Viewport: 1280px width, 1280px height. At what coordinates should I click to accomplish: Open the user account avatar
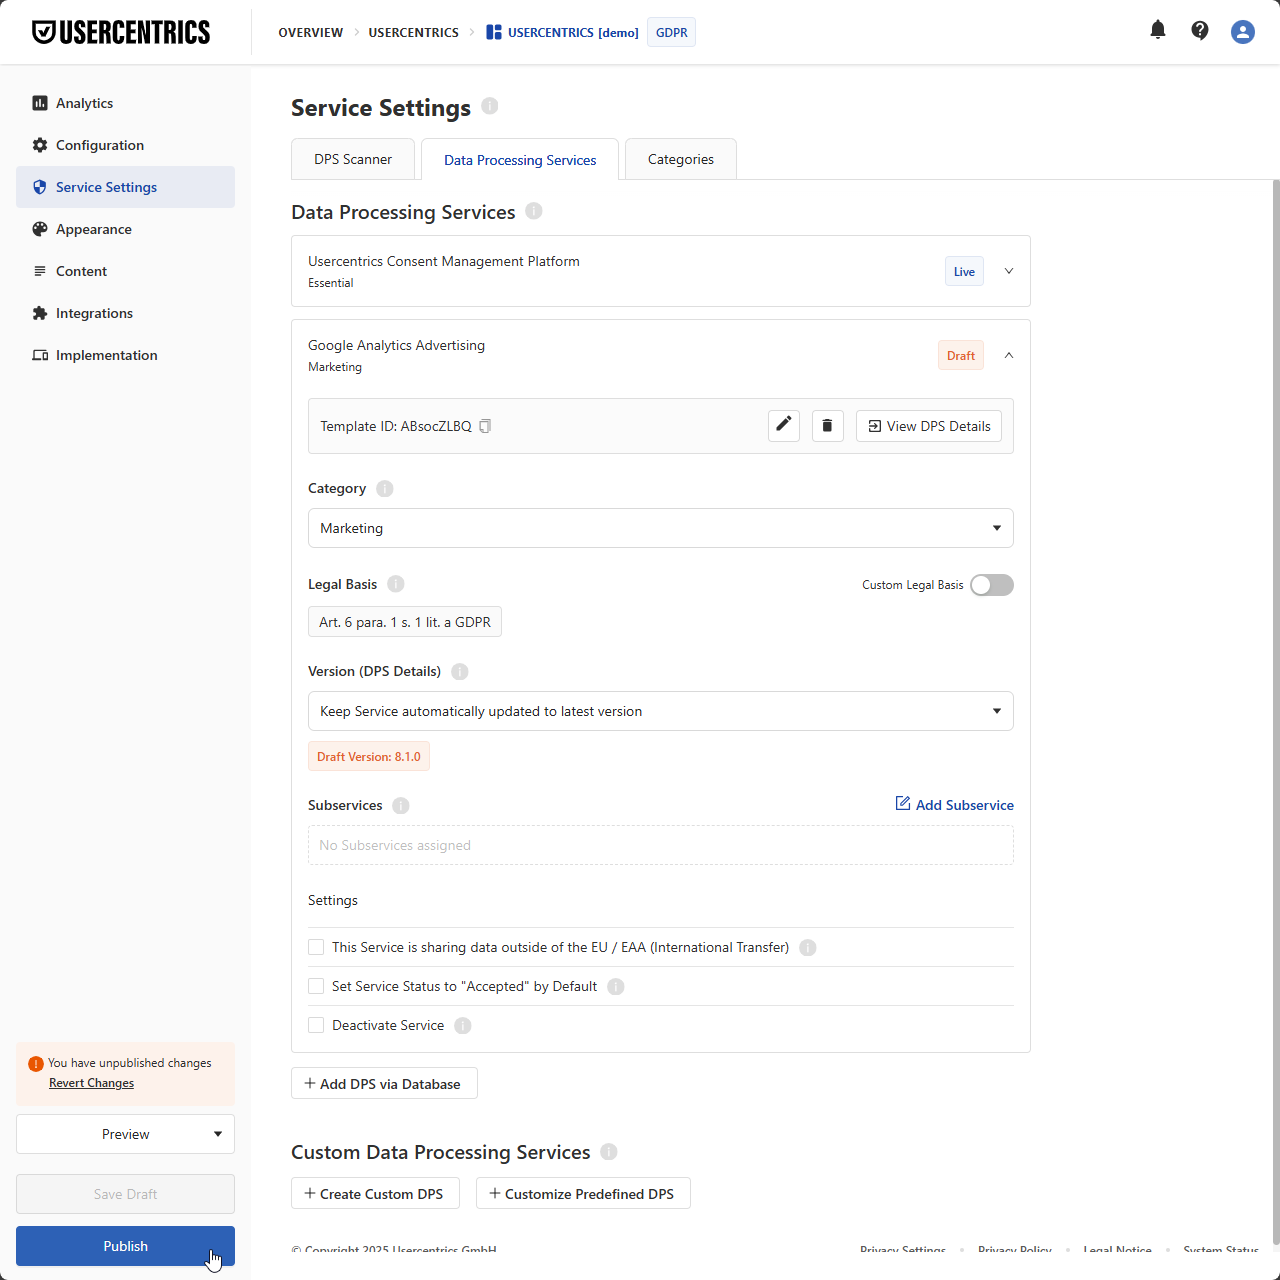(x=1243, y=32)
